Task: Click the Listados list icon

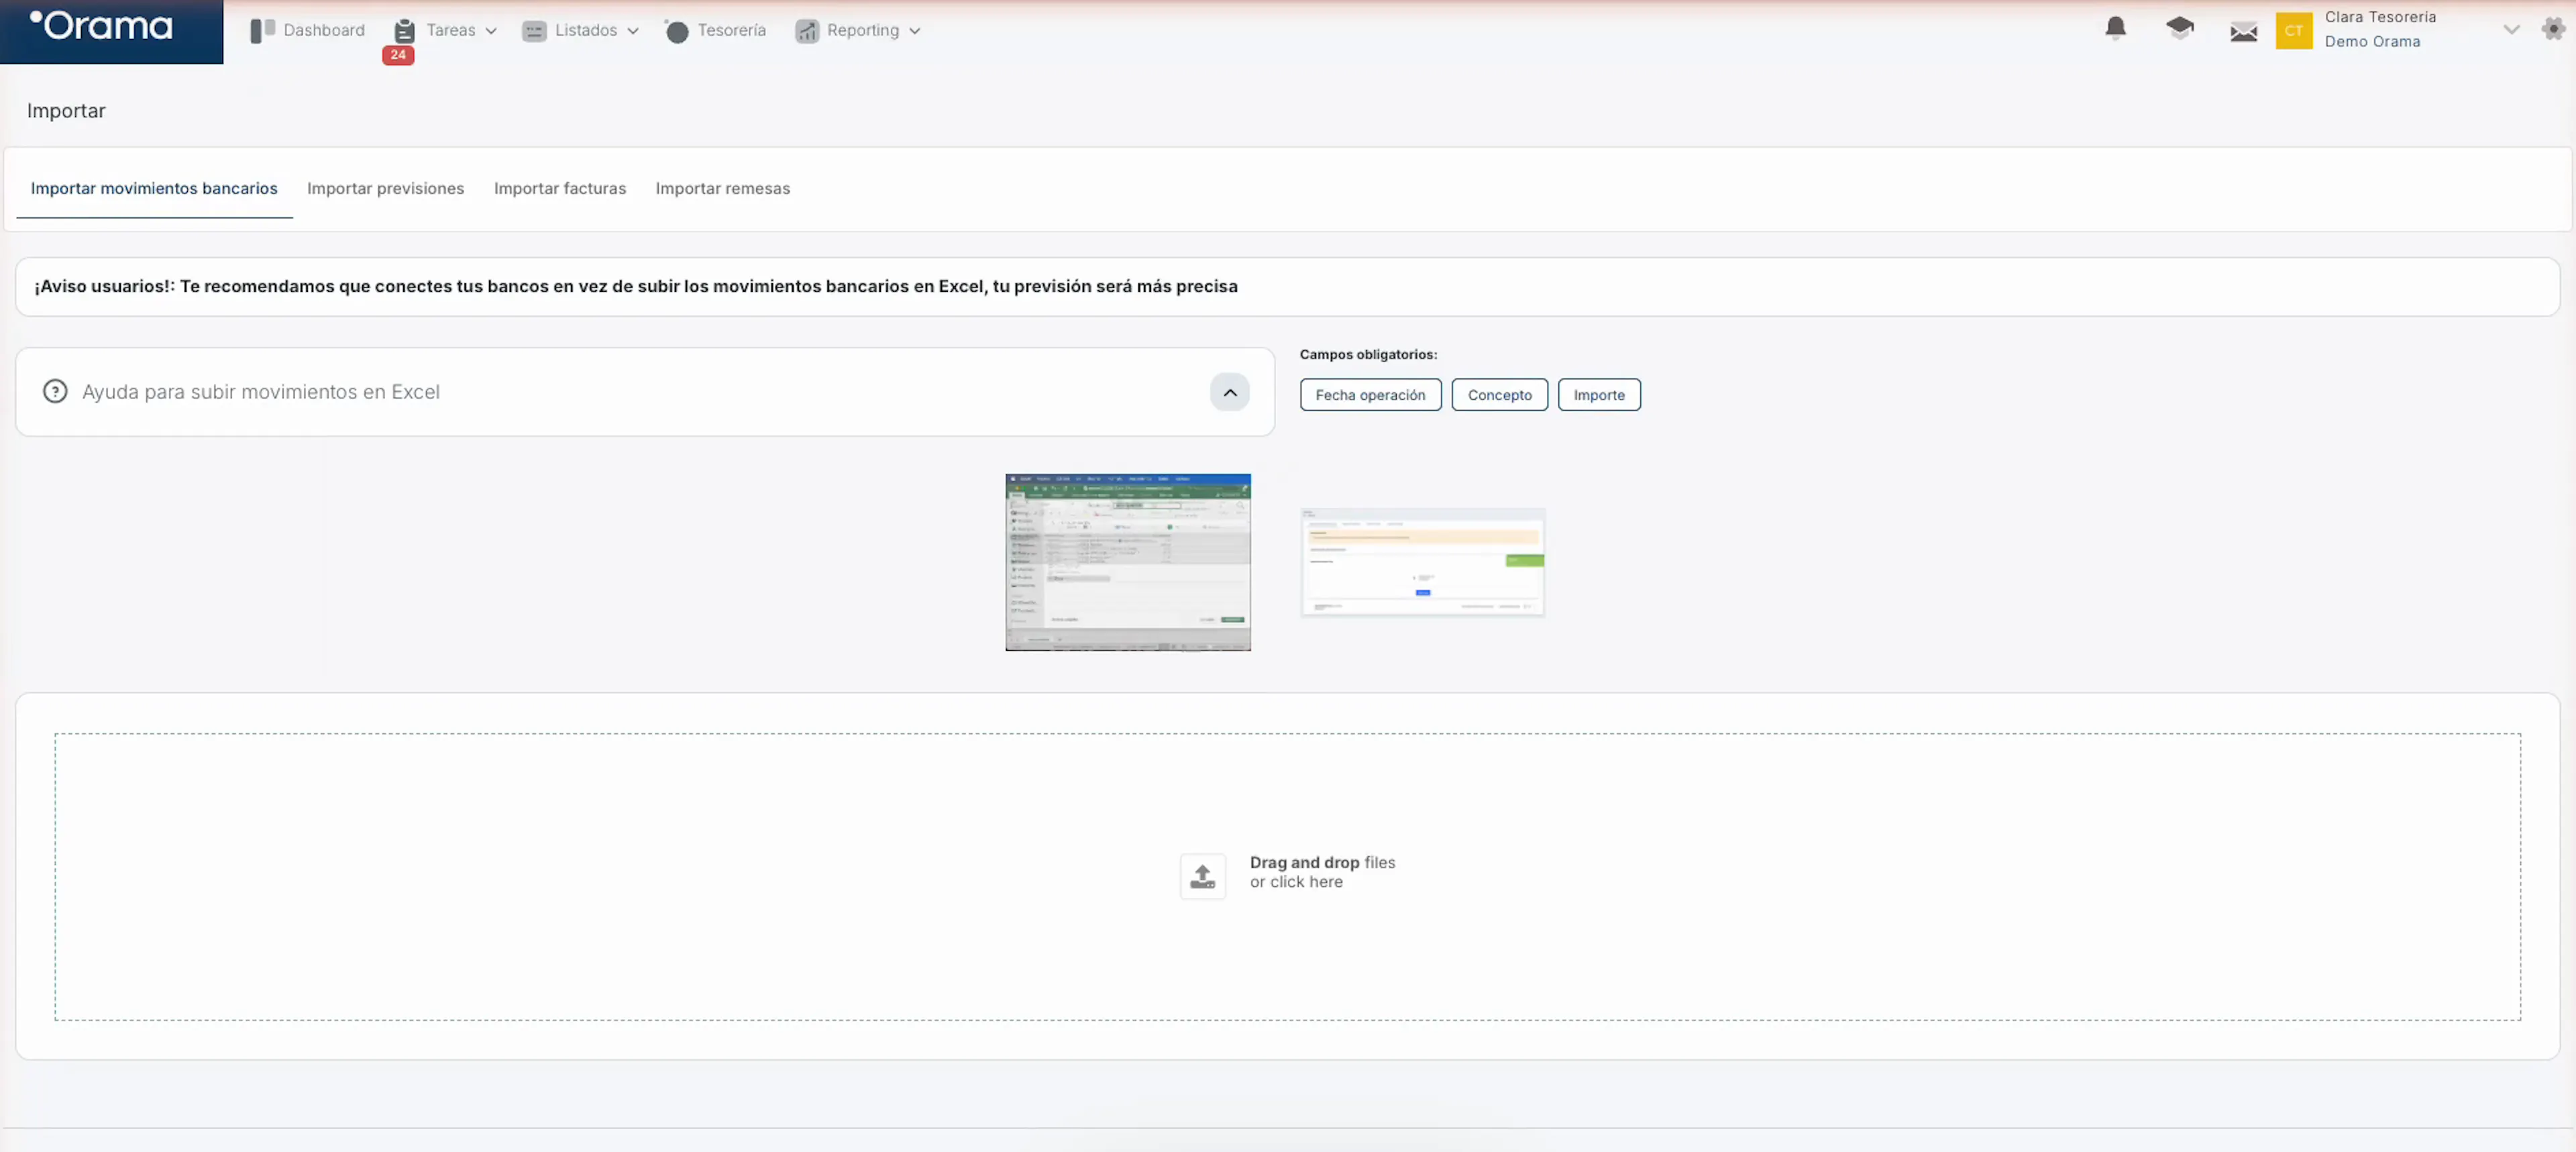Action: click(x=534, y=31)
